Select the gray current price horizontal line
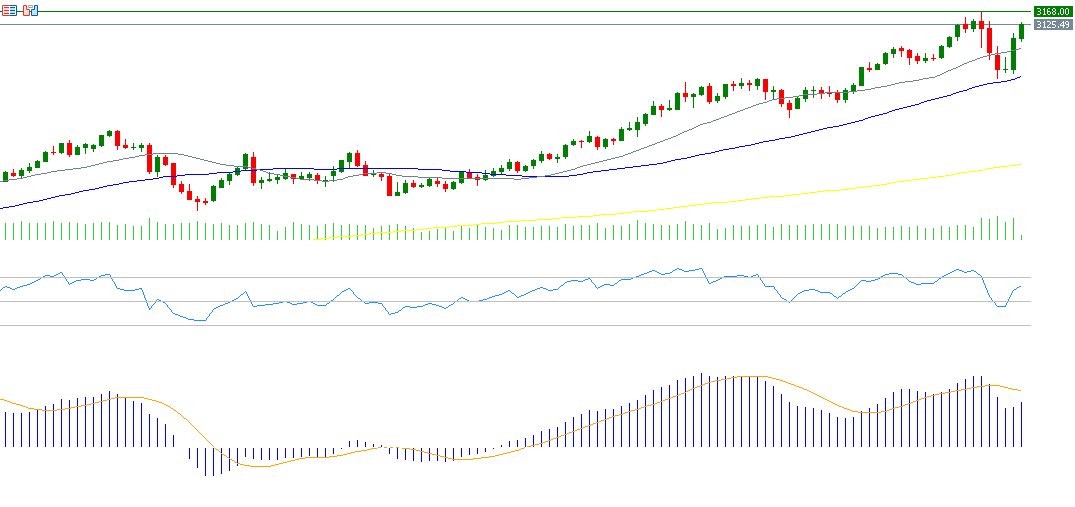 [x=500, y=24]
